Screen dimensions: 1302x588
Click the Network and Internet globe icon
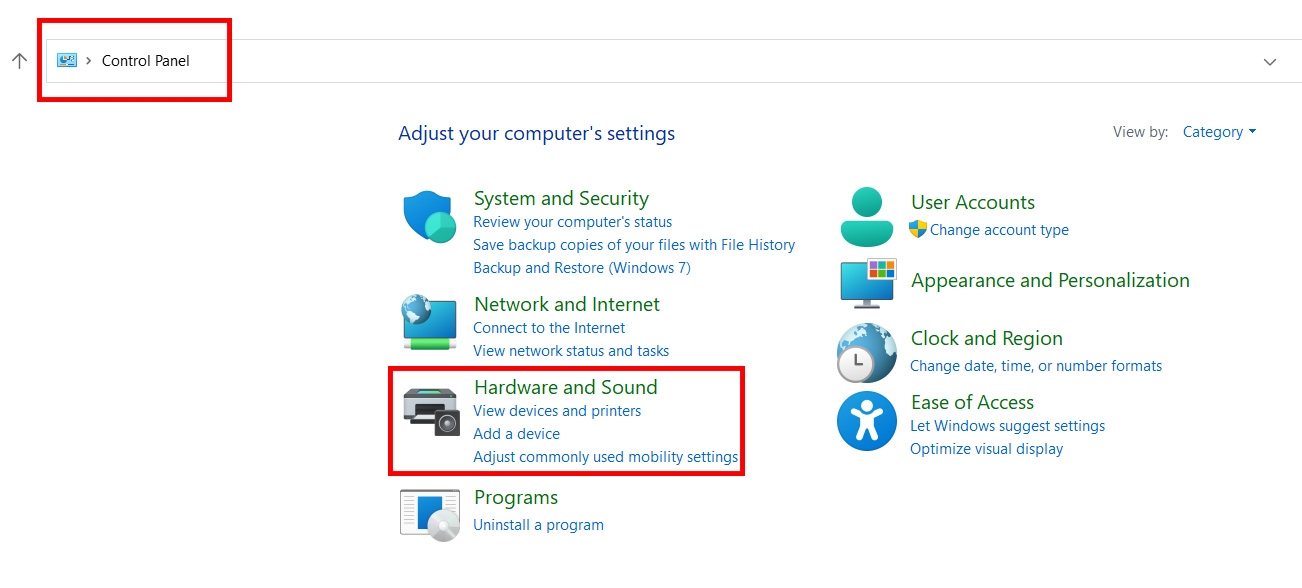tap(429, 323)
